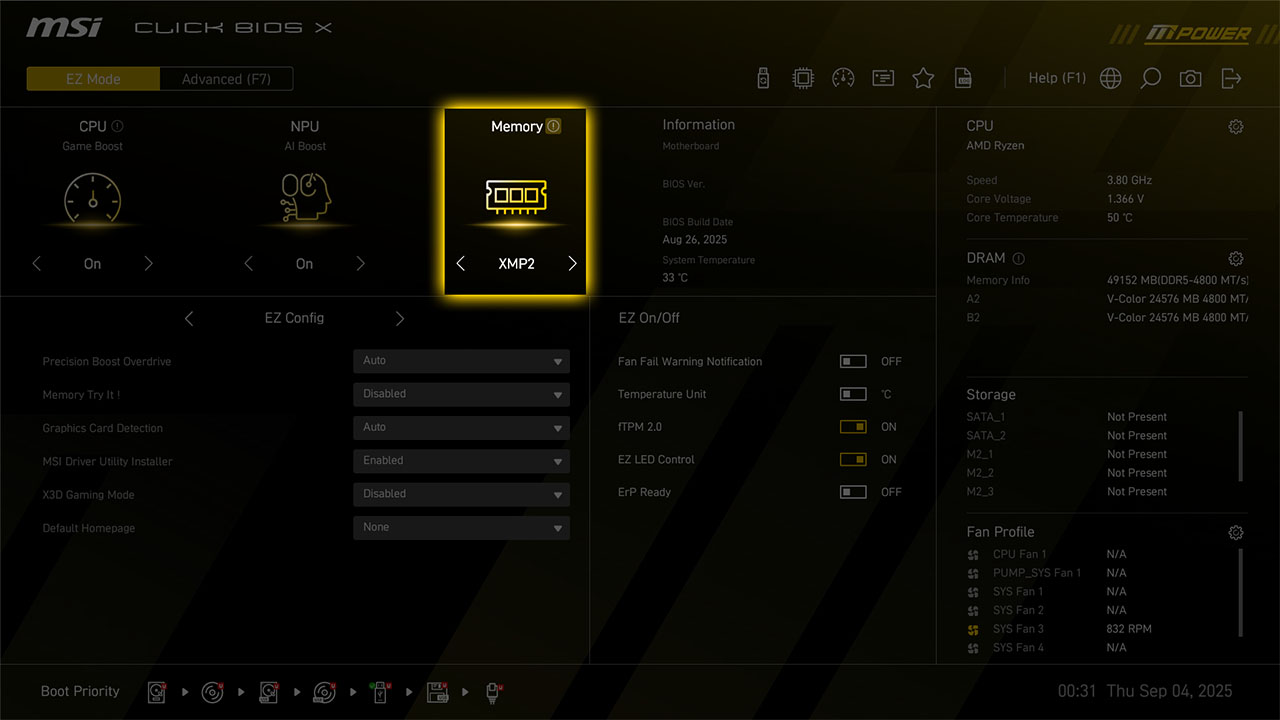
Task: Open DRAM settings gear icon
Action: tap(1236, 259)
